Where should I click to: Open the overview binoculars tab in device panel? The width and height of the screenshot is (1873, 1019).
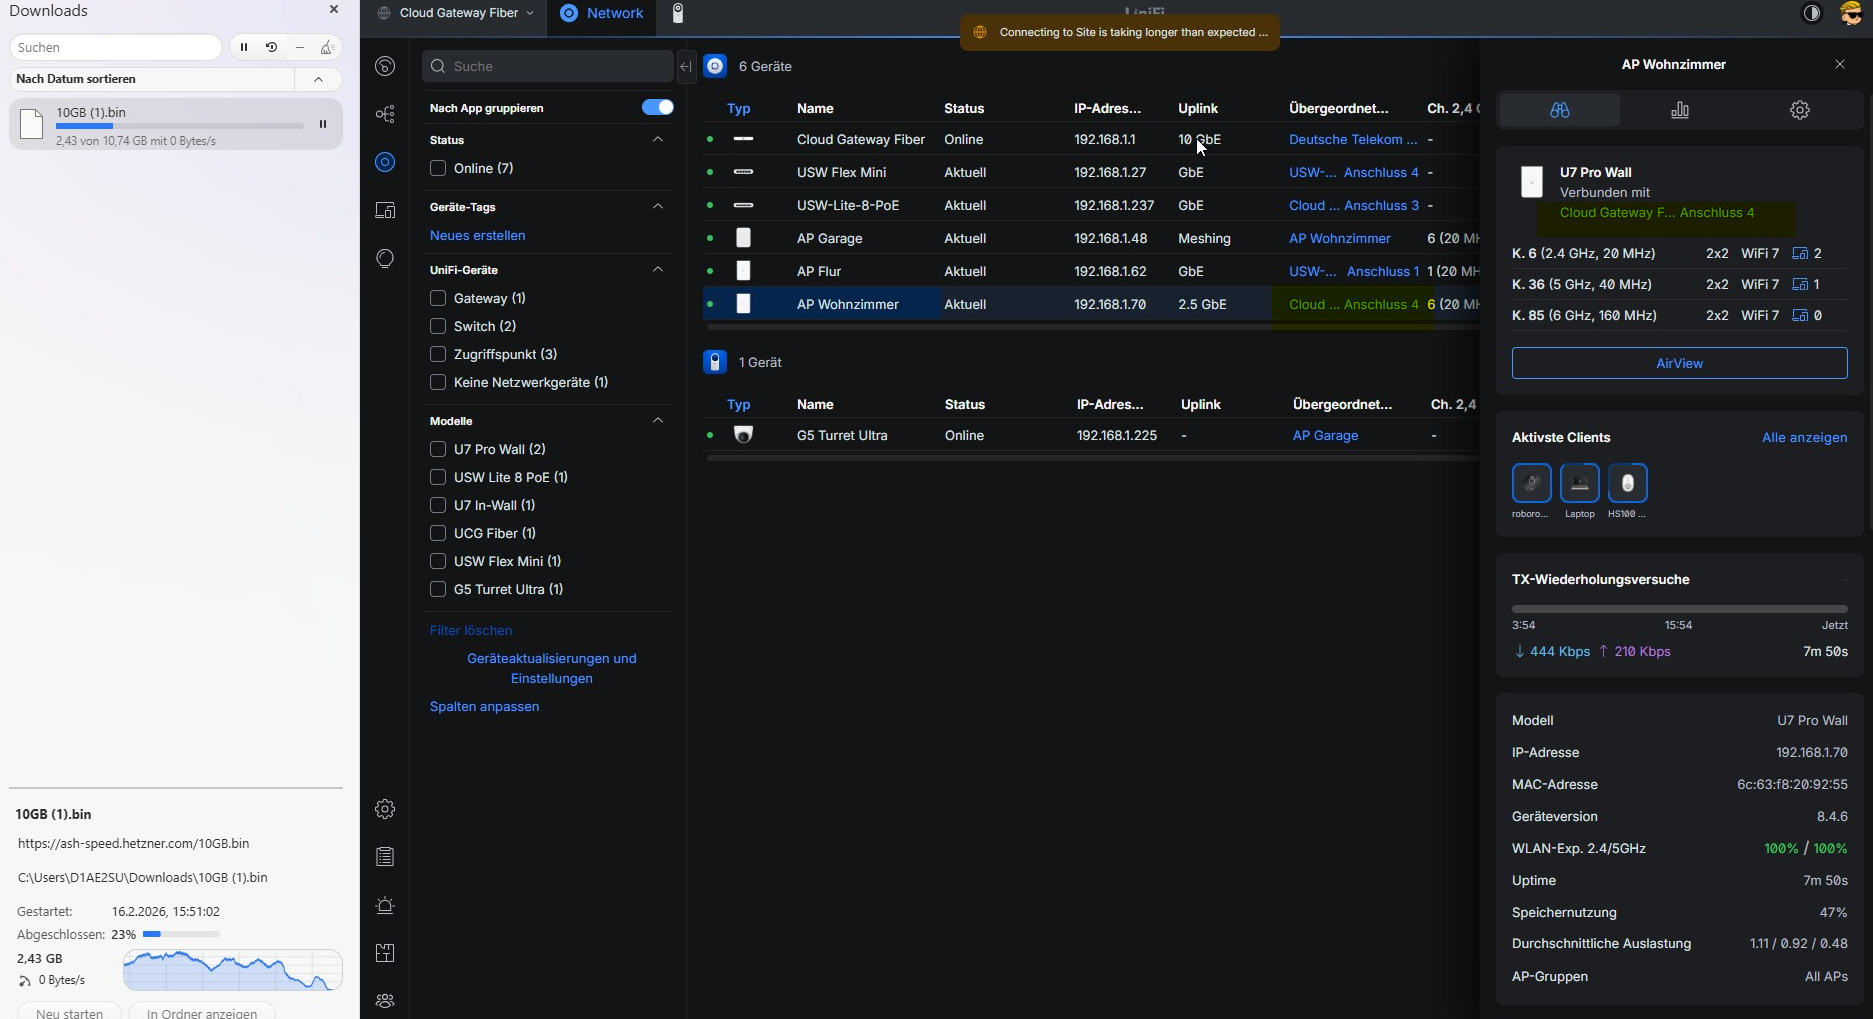click(x=1559, y=110)
